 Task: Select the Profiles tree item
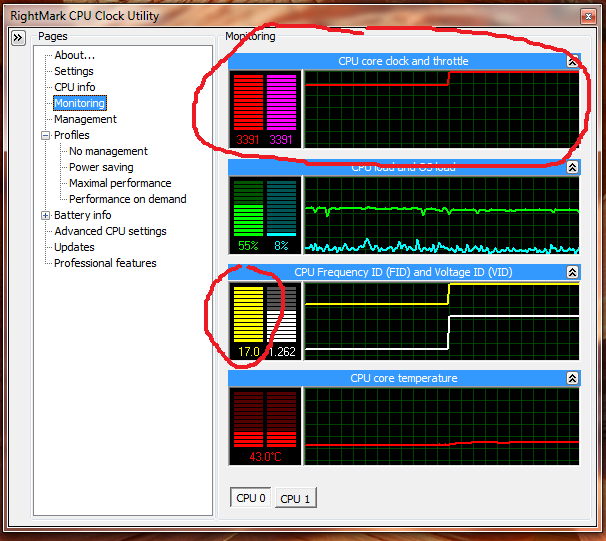(x=72, y=135)
